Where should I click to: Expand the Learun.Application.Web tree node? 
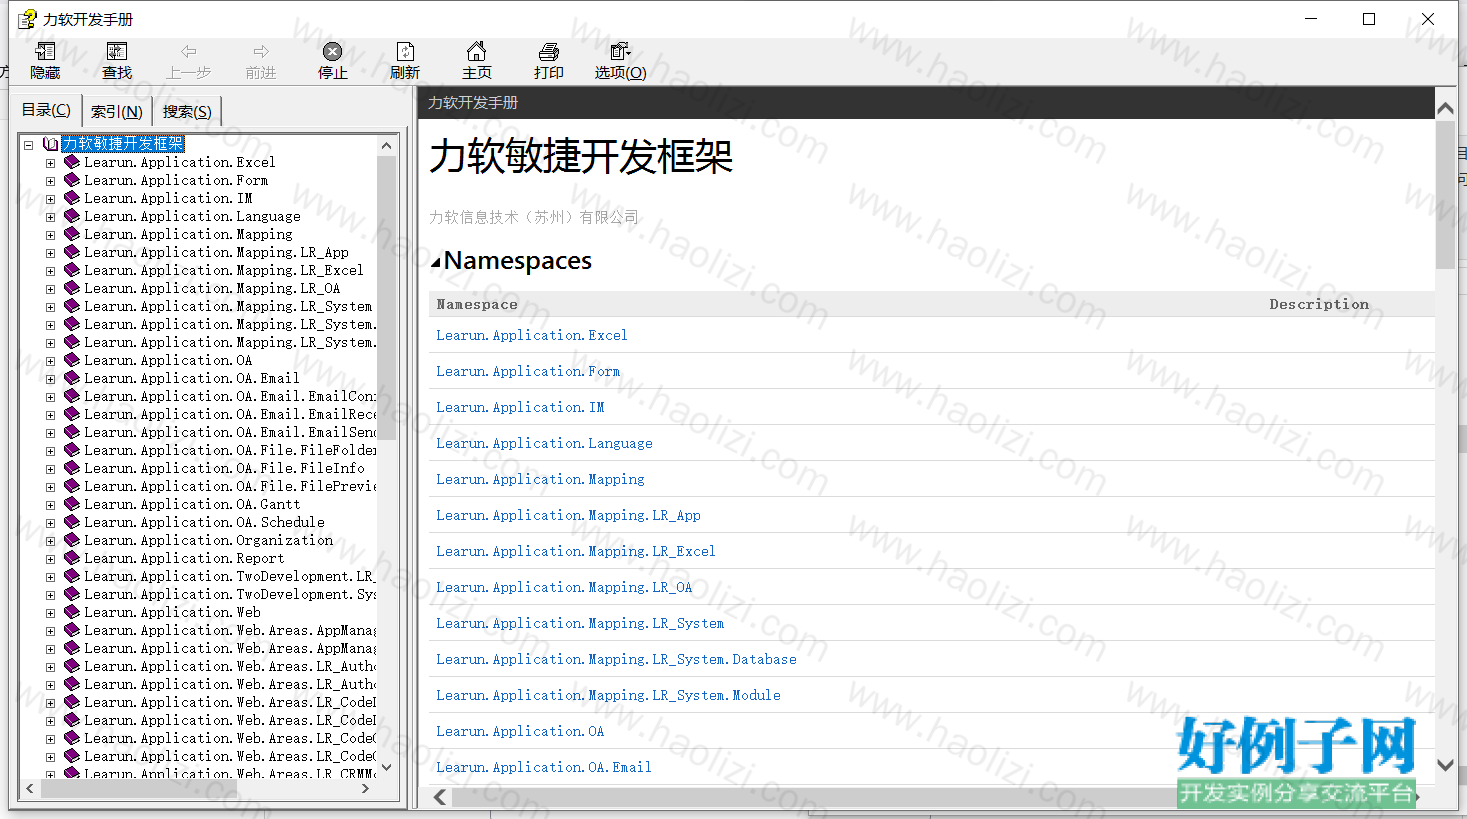point(50,613)
